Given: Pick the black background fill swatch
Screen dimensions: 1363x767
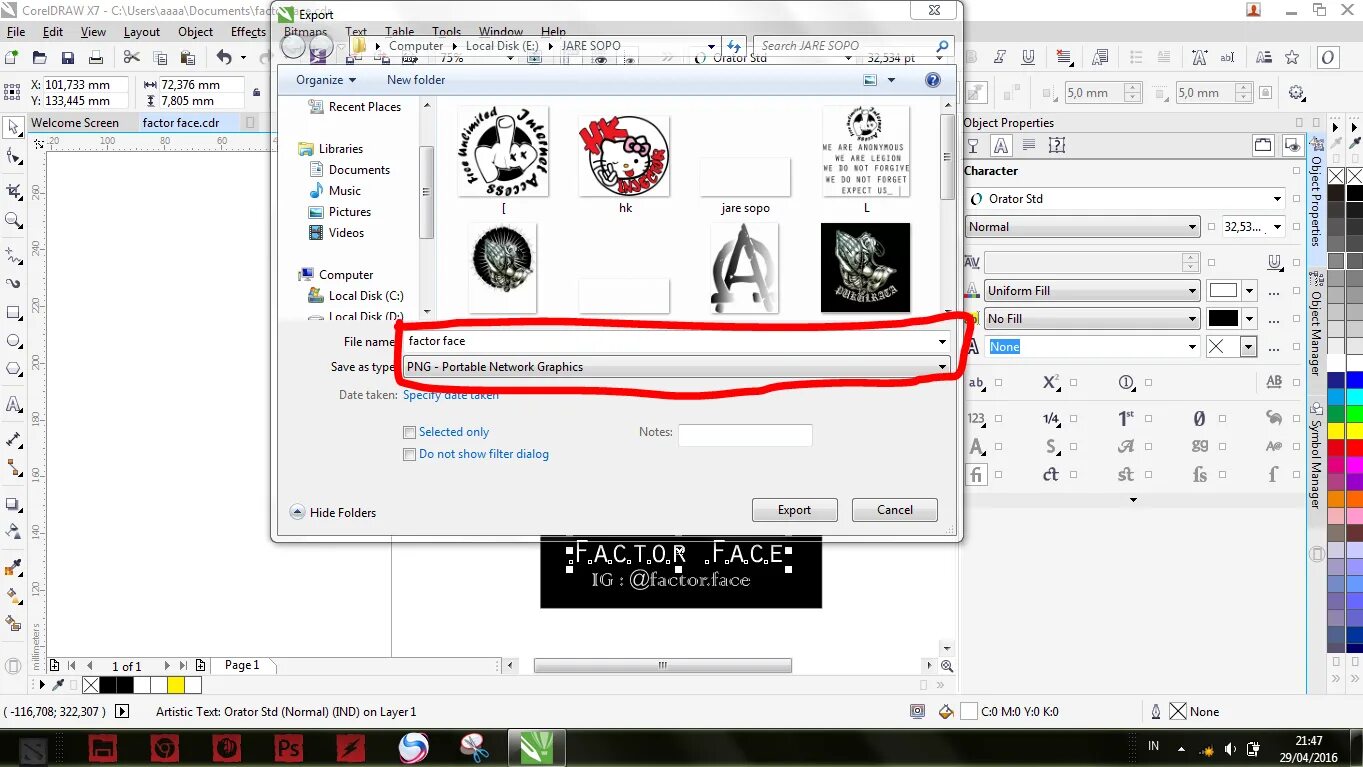Looking at the screenshot, I should click(1223, 319).
